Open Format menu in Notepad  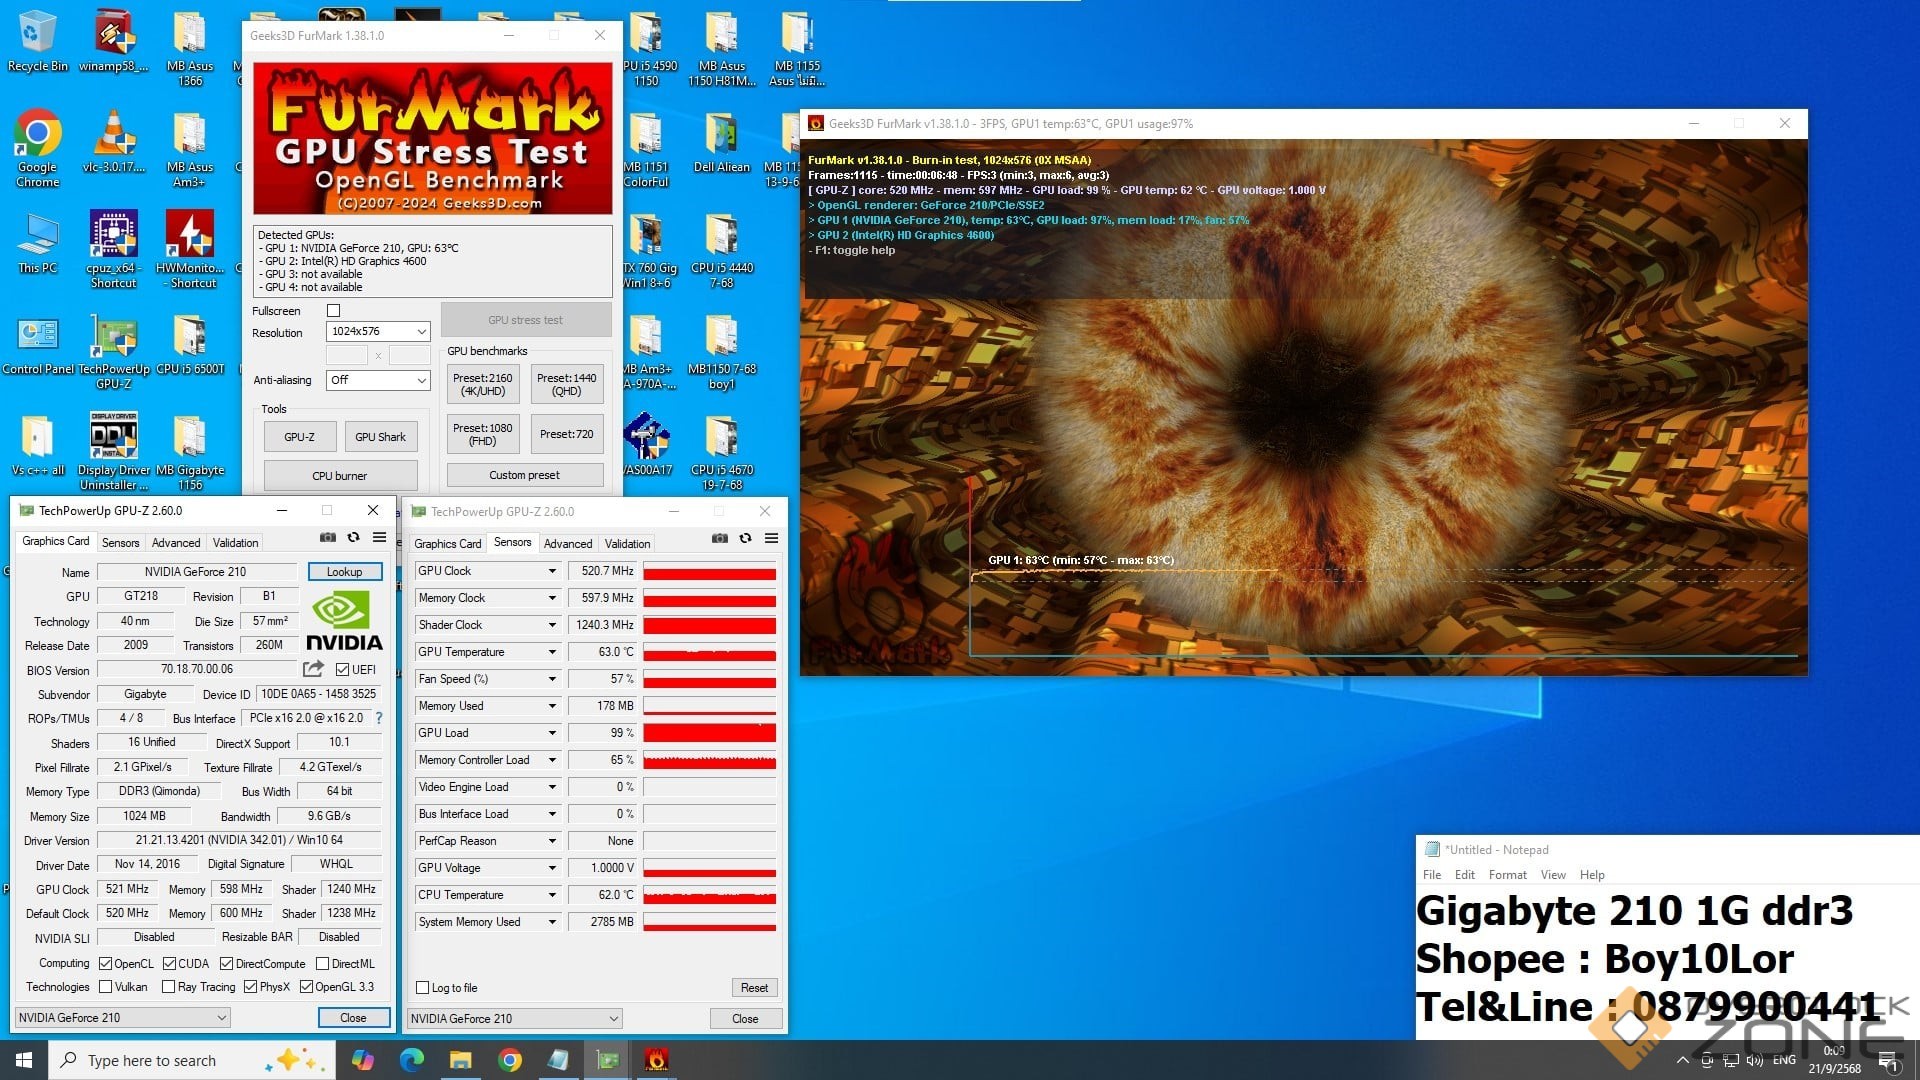tap(1506, 874)
